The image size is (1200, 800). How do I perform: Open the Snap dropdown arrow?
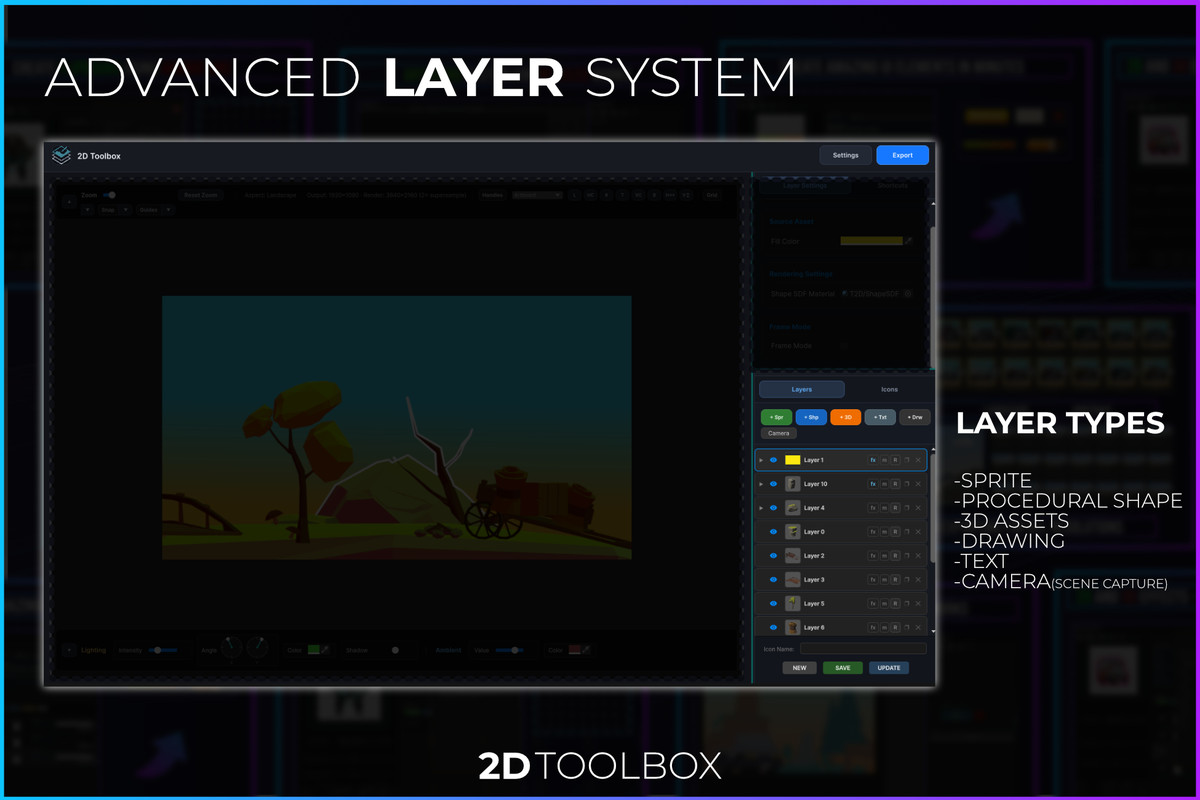[x=126, y=210]
